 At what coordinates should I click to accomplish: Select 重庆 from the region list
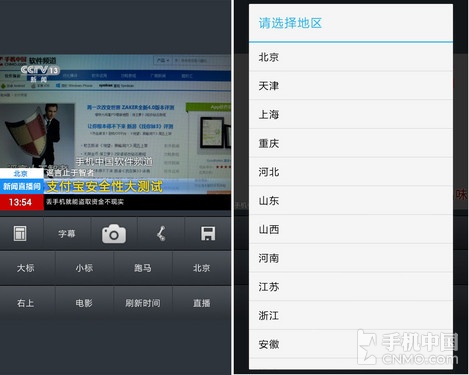click(x=351, y=143)
